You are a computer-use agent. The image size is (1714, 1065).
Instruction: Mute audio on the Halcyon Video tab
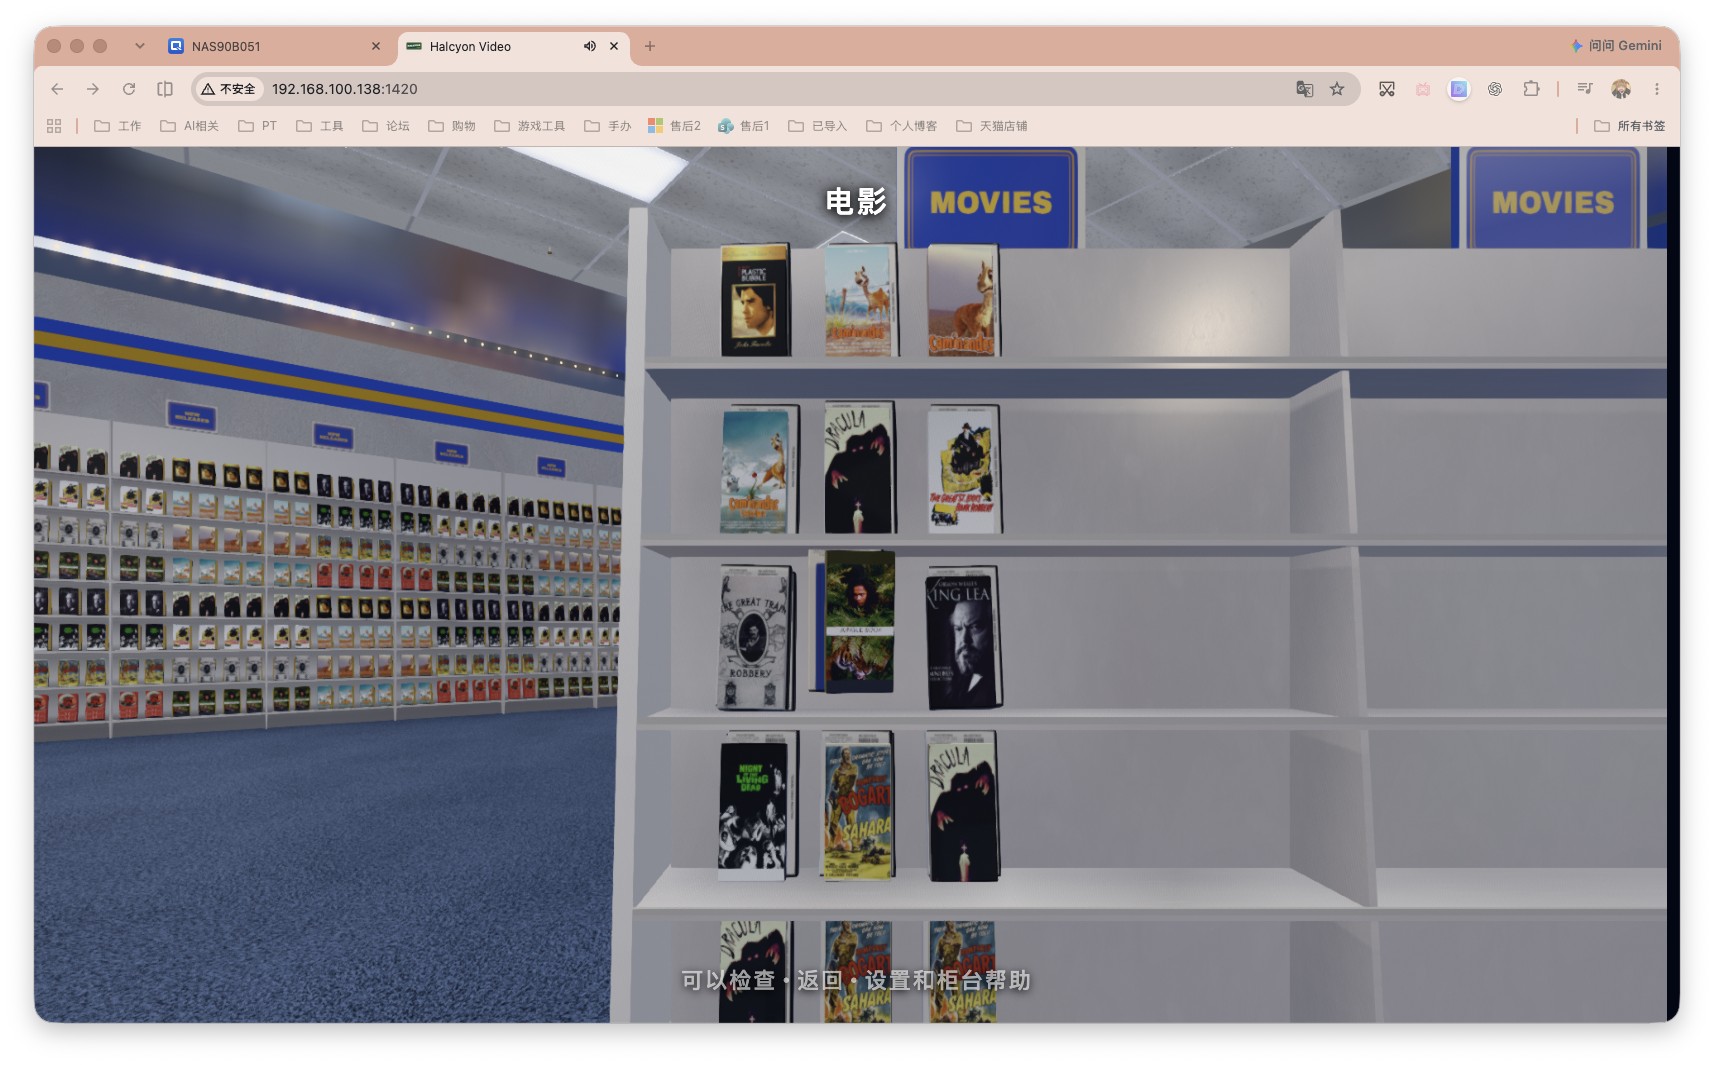pyautogui.click(x=590, y=46)
